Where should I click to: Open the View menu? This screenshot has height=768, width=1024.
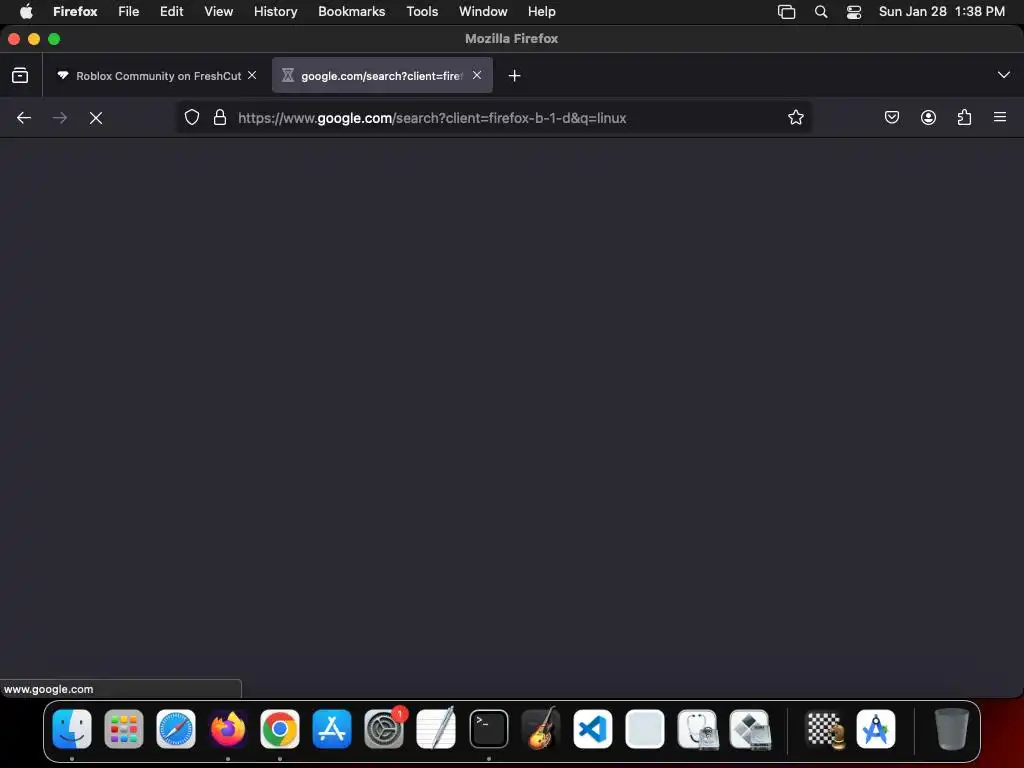(219, 12)
